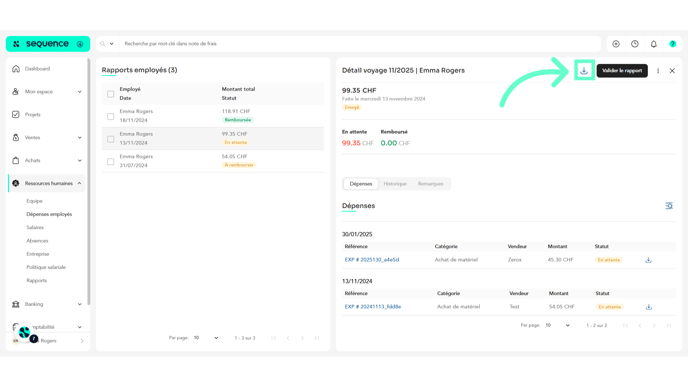Open the Salaires submenu item
Image resolution: width=688 pixels, height=387 pixels.
[x=35, y=227]
